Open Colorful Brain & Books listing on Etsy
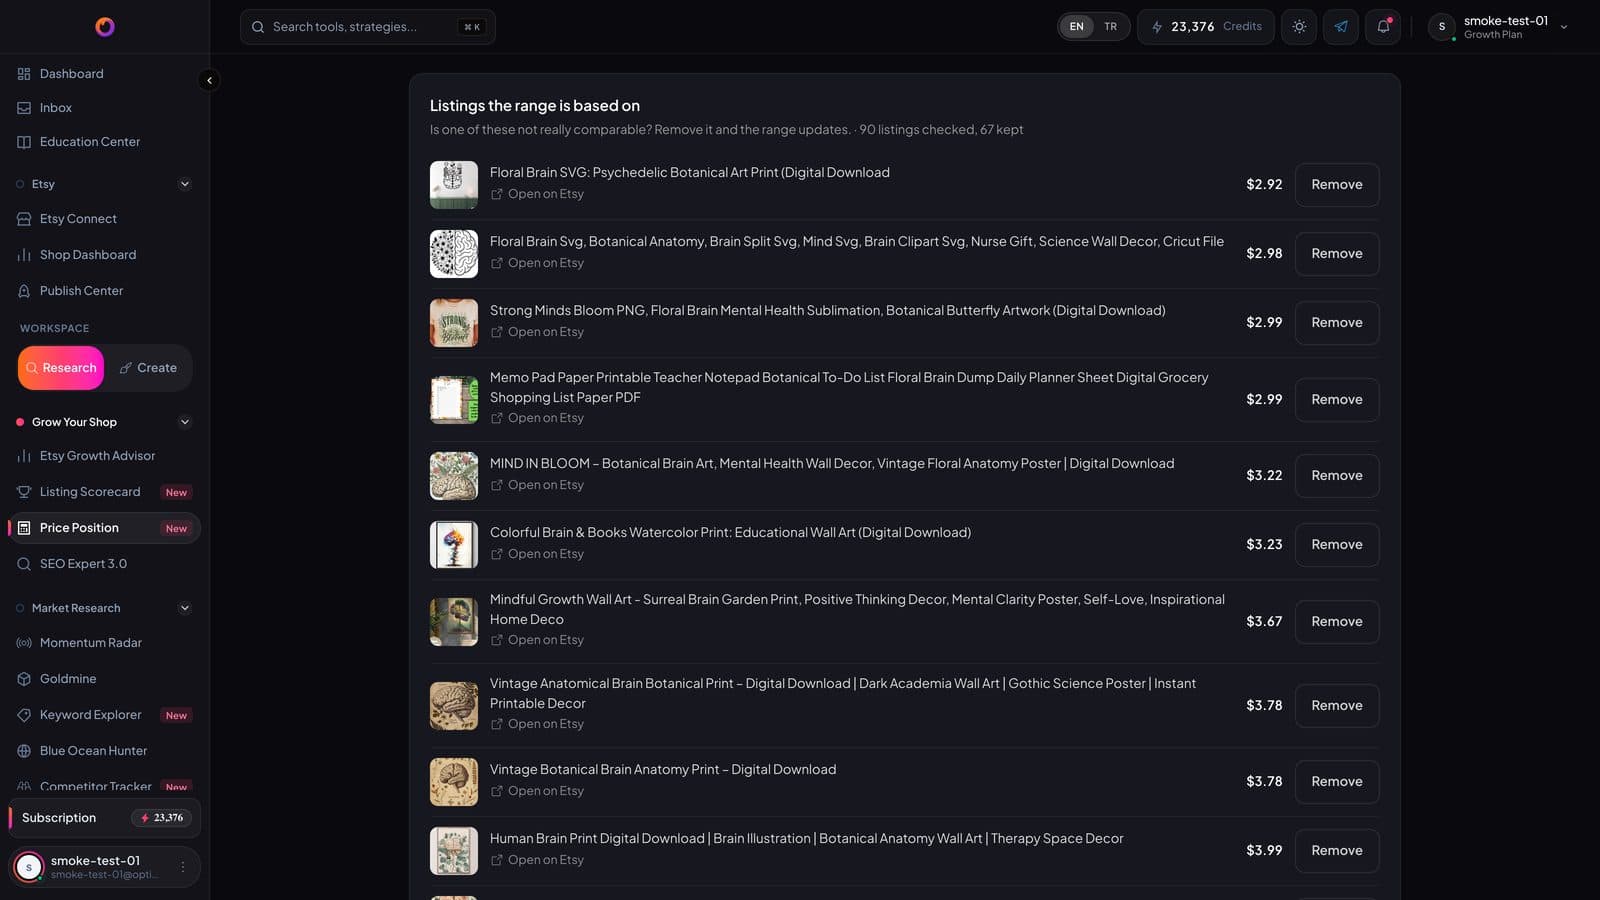This screenshot has height=900, width=1600. point(537,554)
